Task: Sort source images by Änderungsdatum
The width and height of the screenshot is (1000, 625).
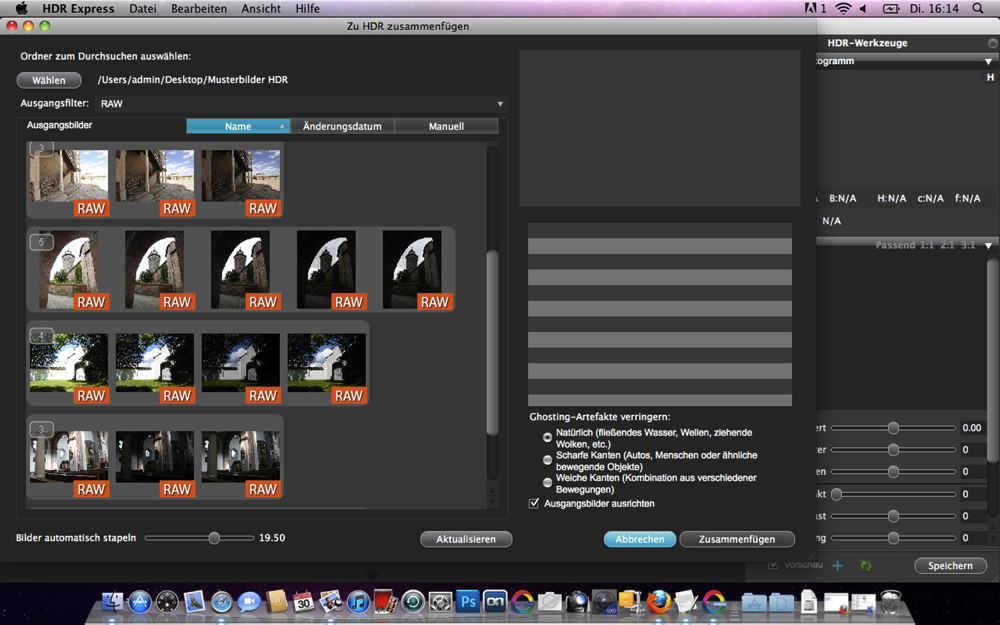Action: tap(342, 126)
